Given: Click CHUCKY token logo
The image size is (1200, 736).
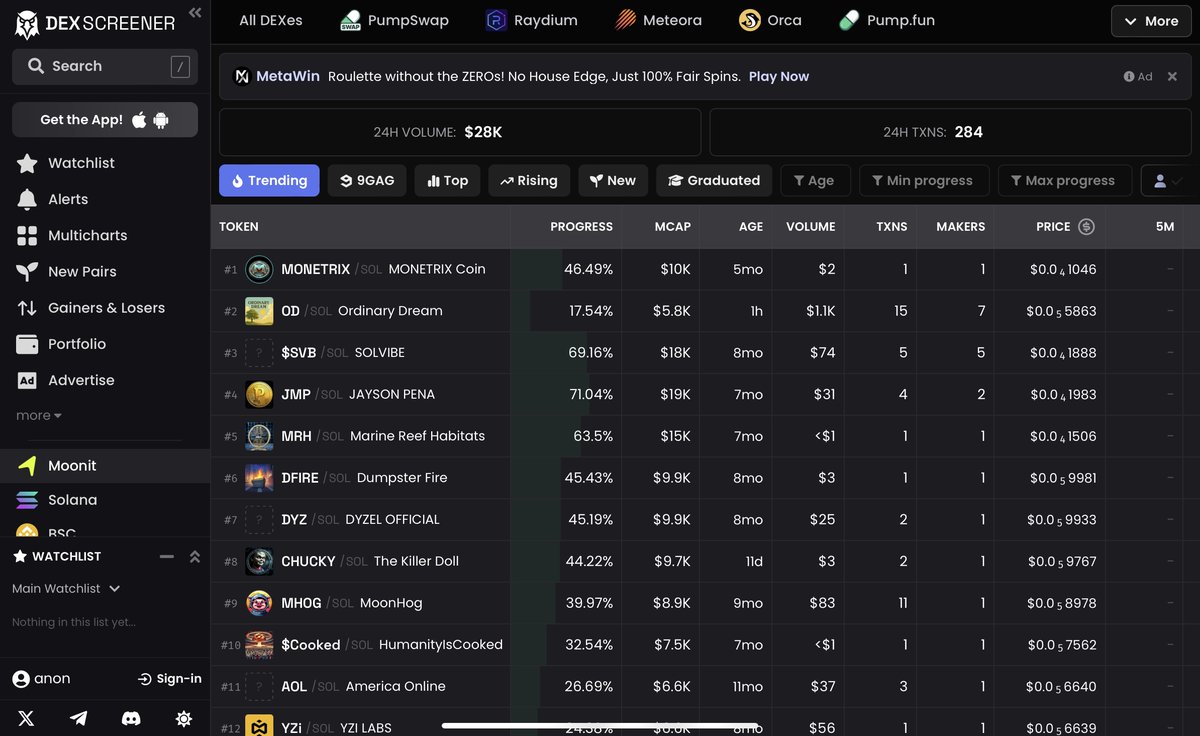Looking at the screenshot, I should click(259, 561).
